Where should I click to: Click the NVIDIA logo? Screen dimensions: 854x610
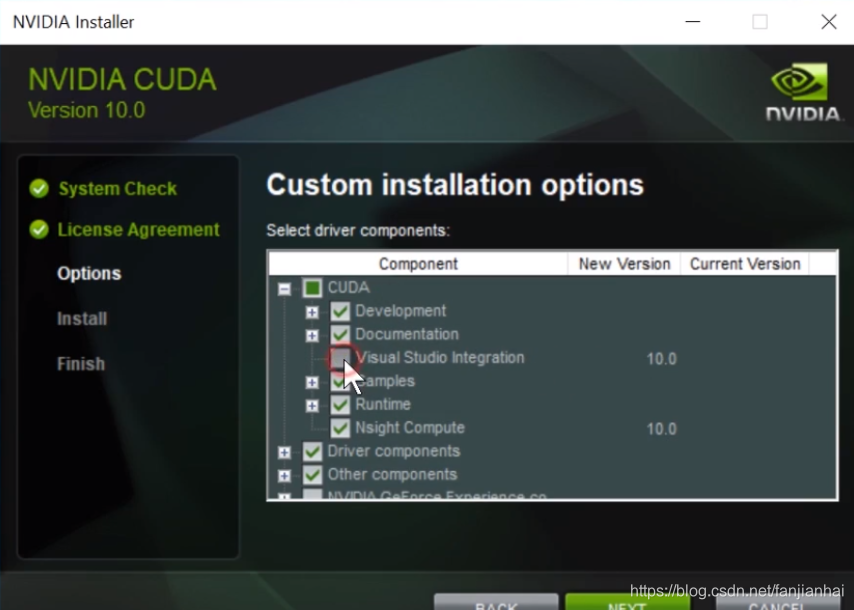pyautogui.click(x=802, y=92)
